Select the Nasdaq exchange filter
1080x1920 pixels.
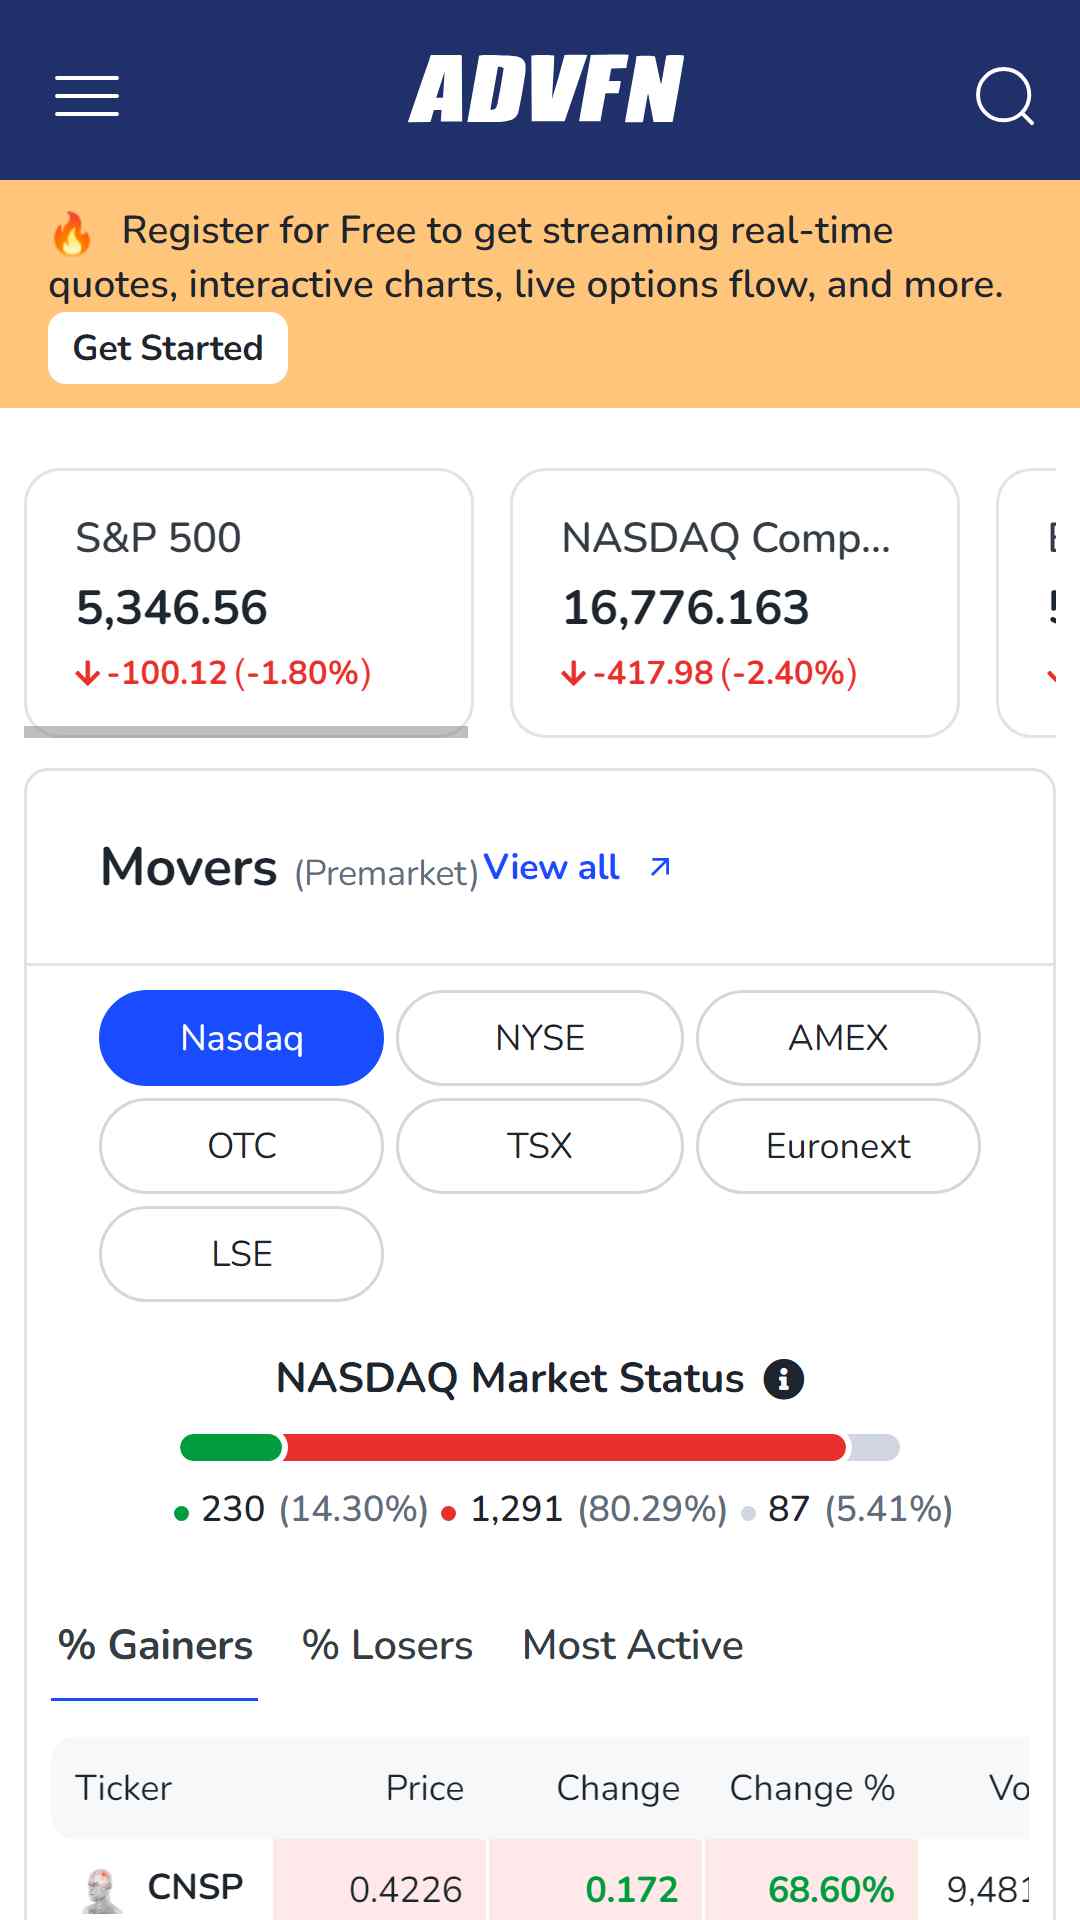[241, 1038]
